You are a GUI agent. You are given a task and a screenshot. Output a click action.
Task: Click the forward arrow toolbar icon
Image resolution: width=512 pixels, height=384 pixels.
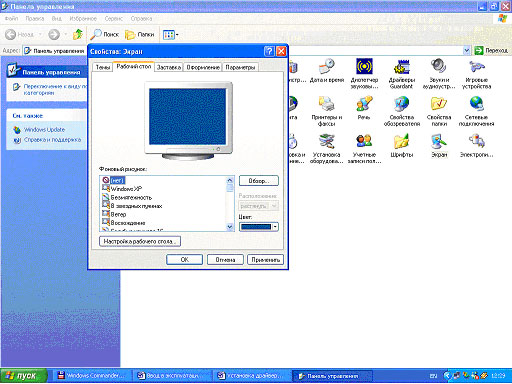[x=54, y=34]
